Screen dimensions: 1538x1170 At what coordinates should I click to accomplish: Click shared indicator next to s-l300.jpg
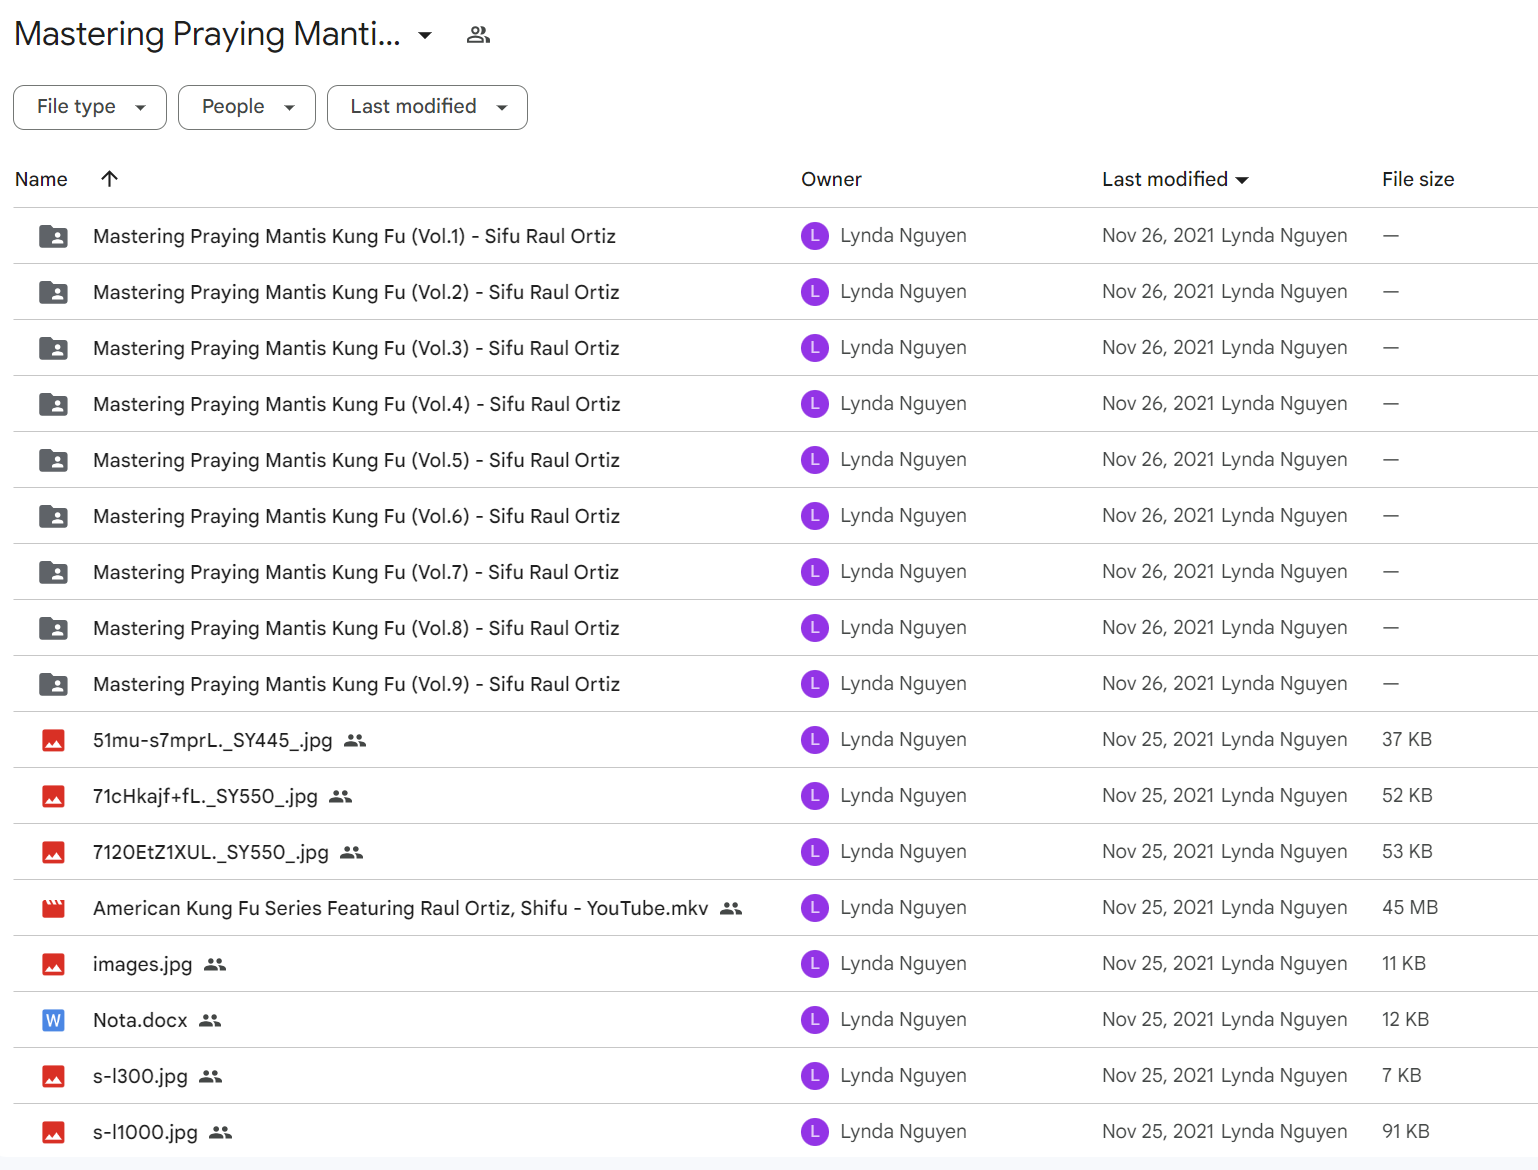pyautogui.click(x=211, y=1076)
